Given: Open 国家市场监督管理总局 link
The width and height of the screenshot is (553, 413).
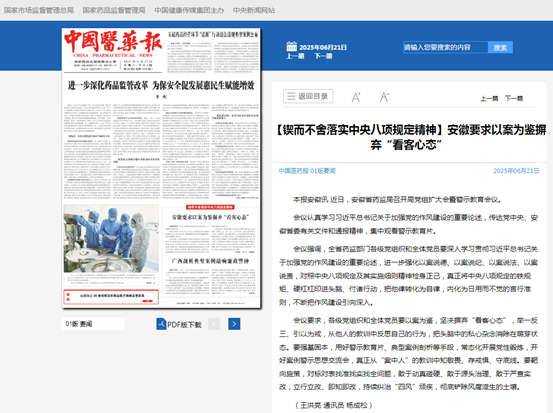Looking at the screenshot, I should point(39,10).
